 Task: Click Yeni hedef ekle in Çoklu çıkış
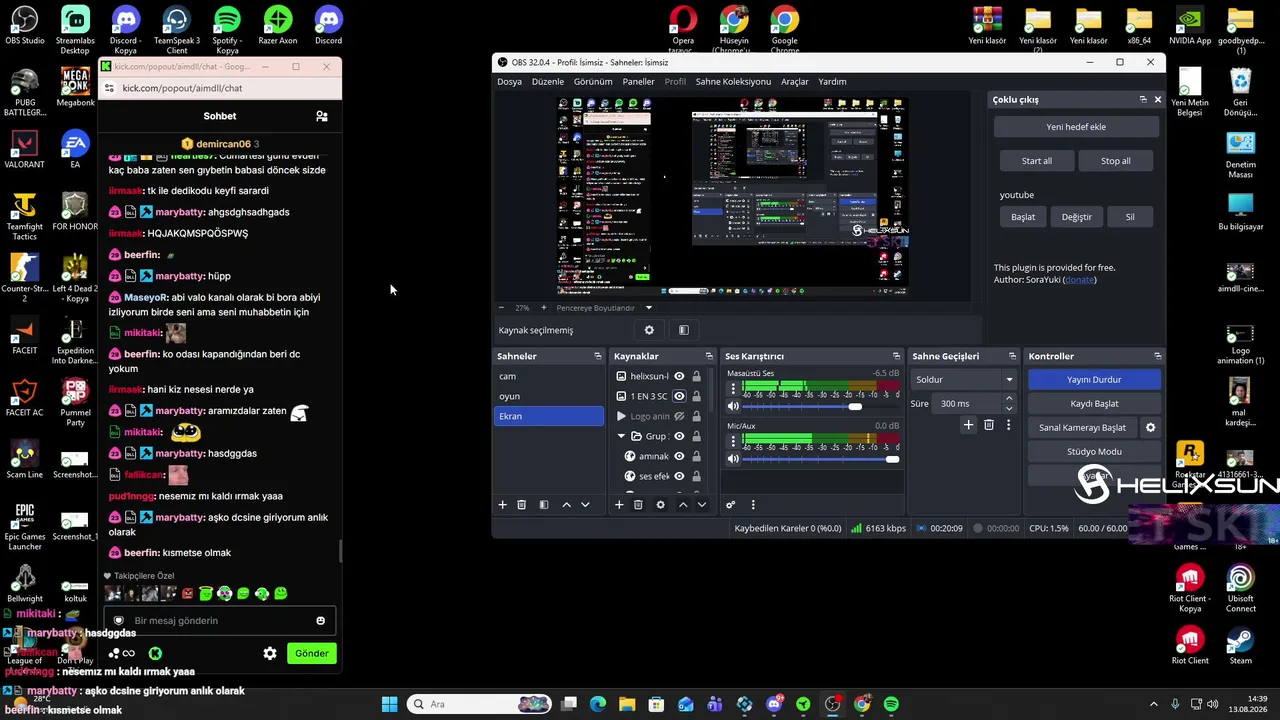1076,127
